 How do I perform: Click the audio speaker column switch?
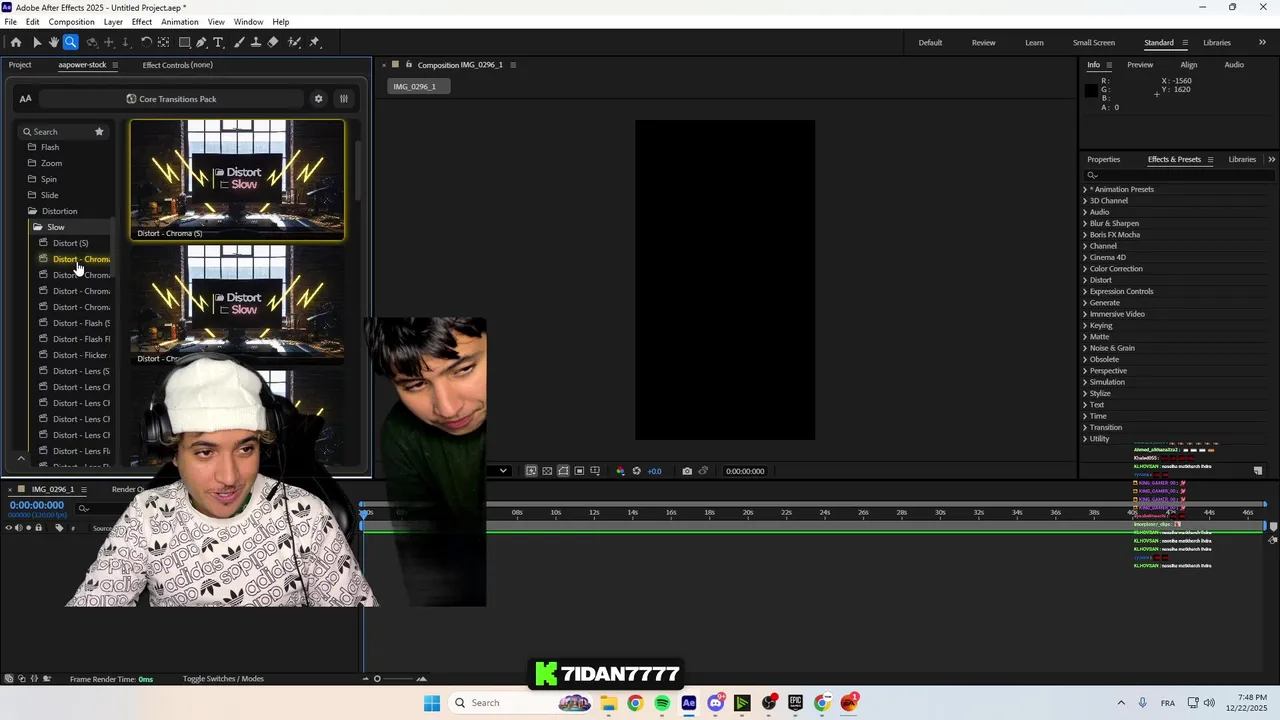[18, 528]
